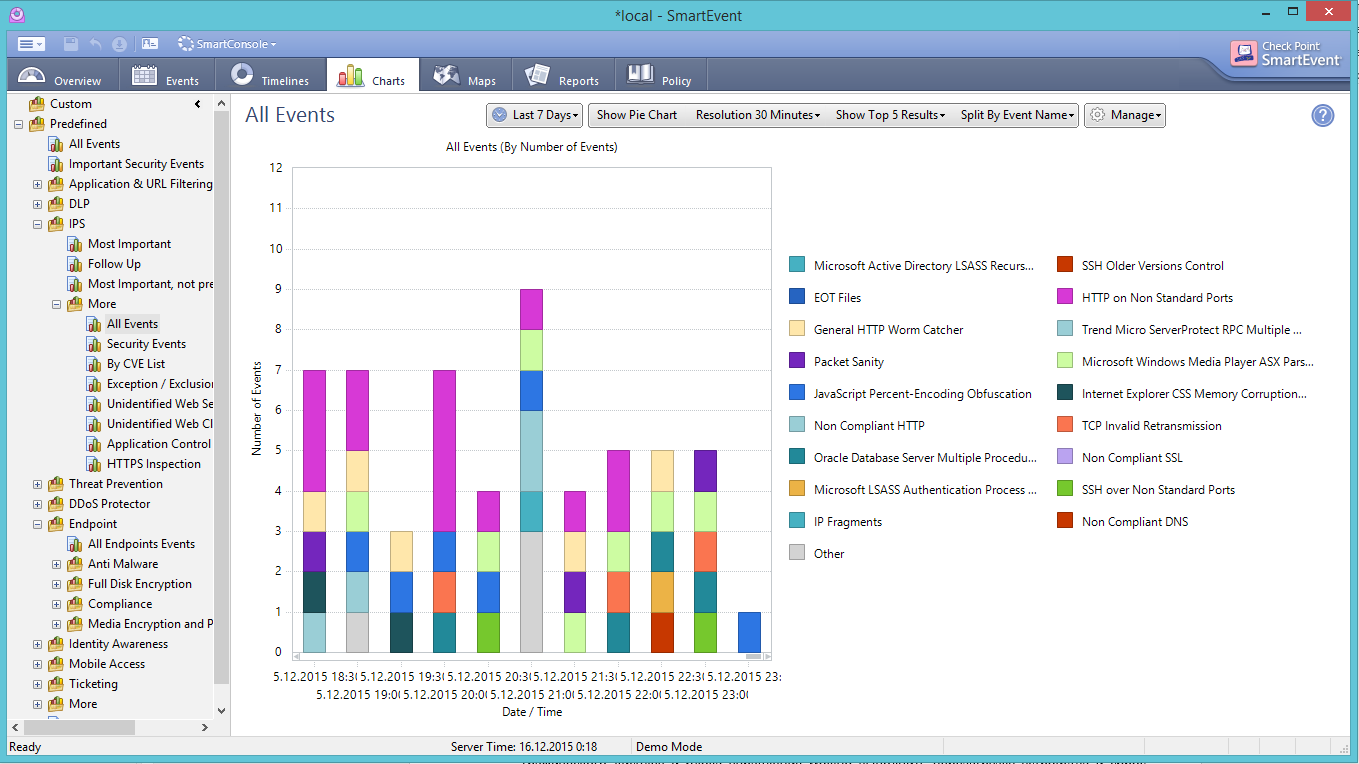Open the SmartConsole dropdown menu

click(x=227, y=44)
